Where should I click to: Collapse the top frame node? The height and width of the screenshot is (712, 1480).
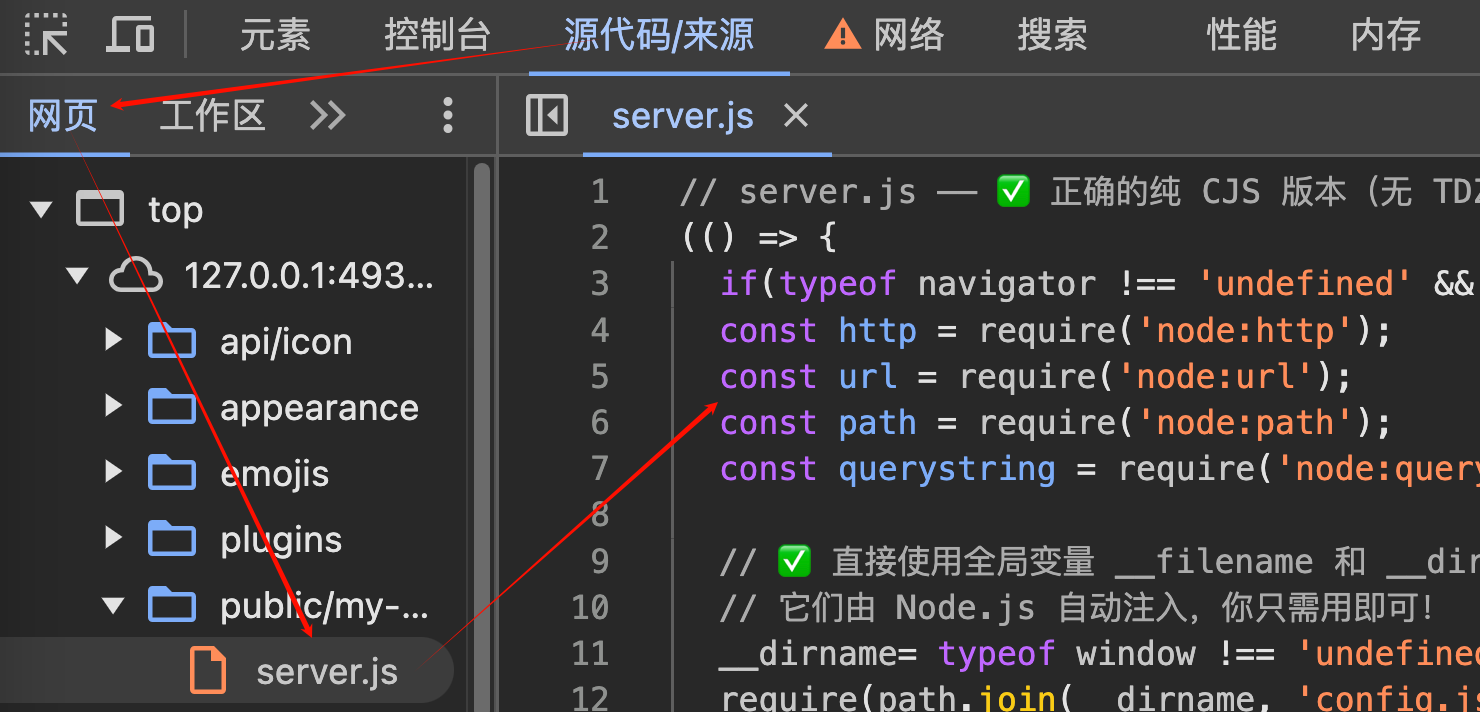point(41,210)
